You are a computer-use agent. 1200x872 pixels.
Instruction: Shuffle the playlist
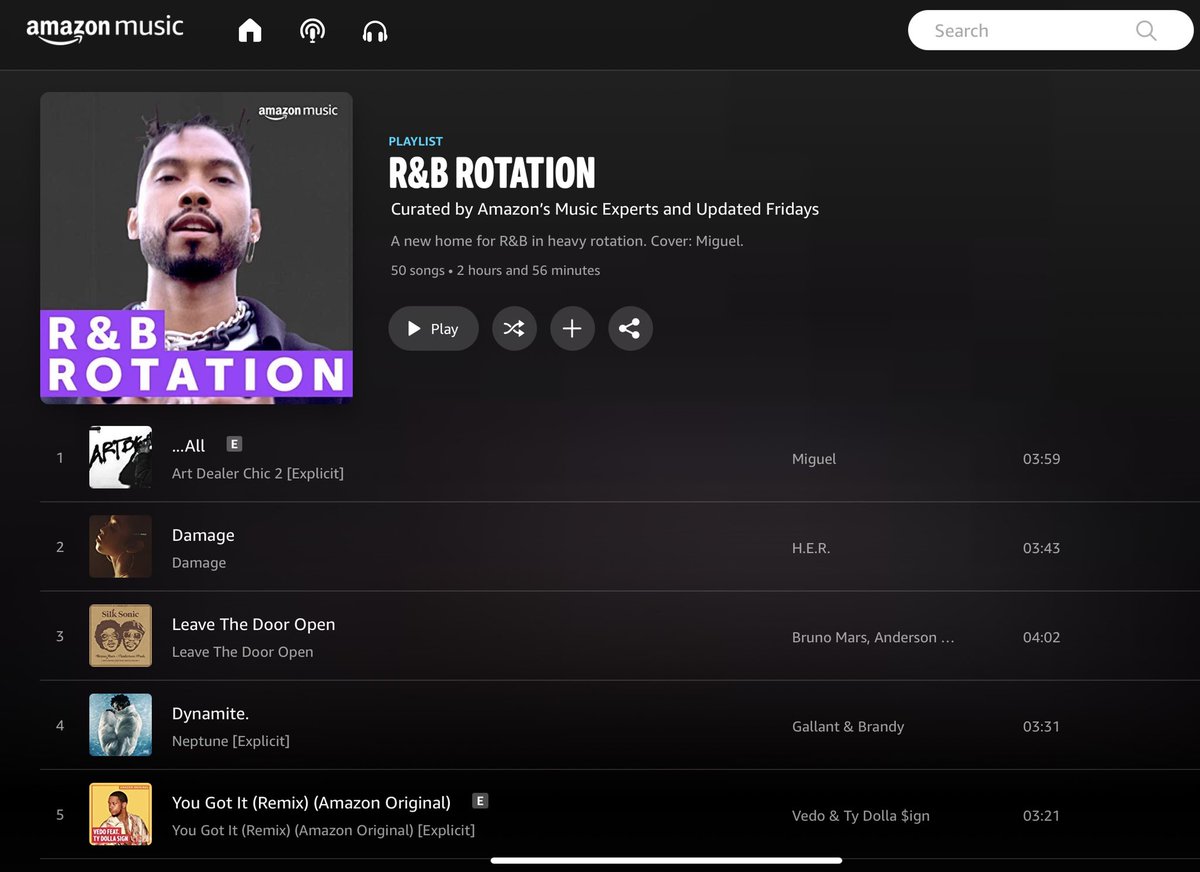point(514,328)
